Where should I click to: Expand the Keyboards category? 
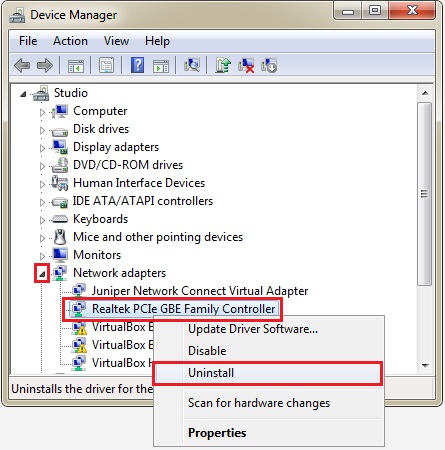tap(42, 220)
